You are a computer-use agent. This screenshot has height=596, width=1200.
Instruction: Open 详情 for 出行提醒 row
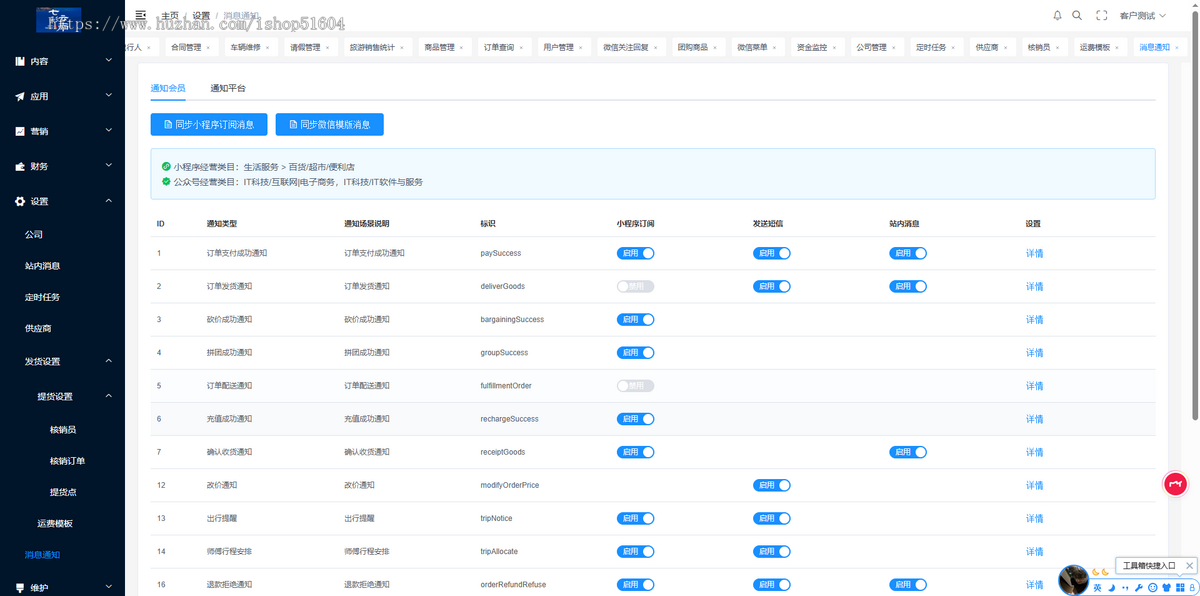(x=1034, y=518)
